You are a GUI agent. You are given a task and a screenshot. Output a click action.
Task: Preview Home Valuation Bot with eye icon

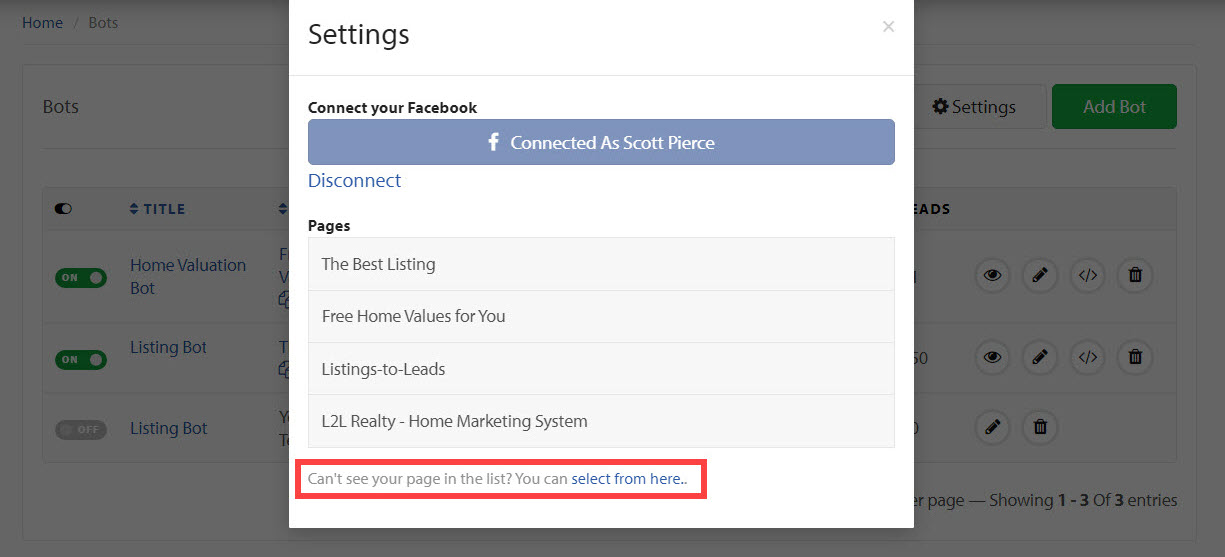992,275
